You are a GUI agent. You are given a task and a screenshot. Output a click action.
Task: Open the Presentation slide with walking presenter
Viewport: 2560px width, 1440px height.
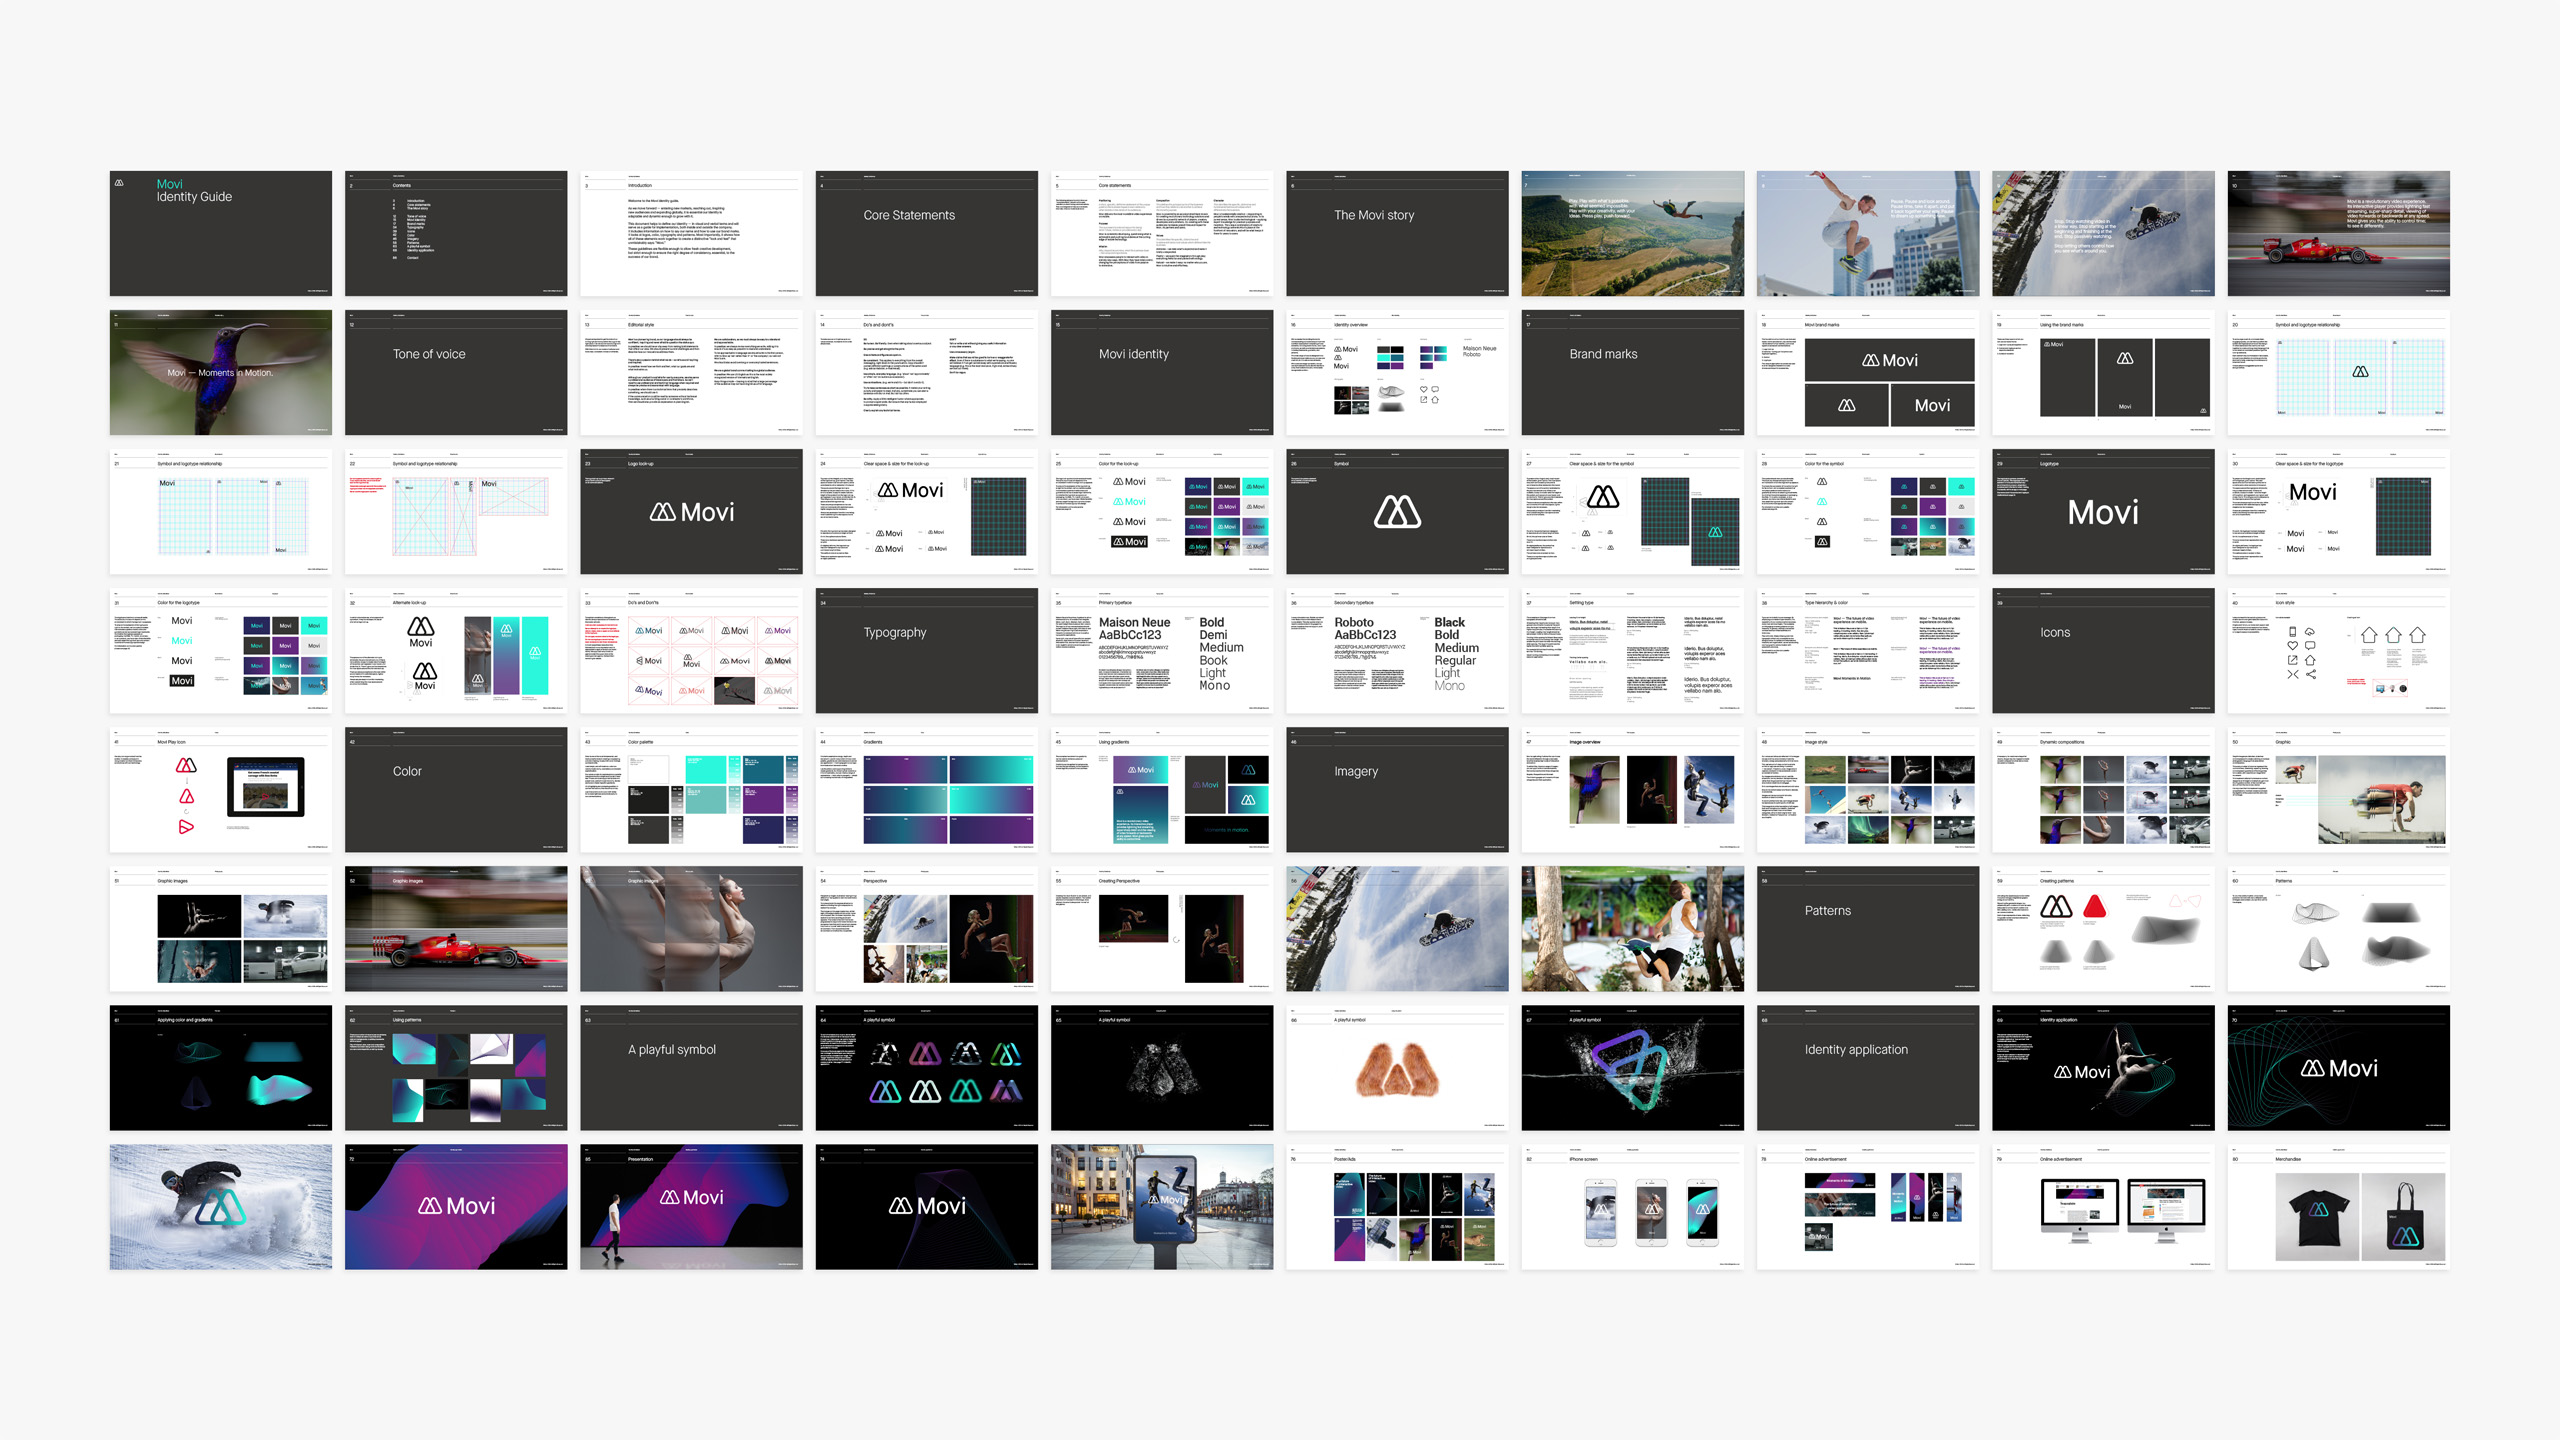tap(691, 1206)
